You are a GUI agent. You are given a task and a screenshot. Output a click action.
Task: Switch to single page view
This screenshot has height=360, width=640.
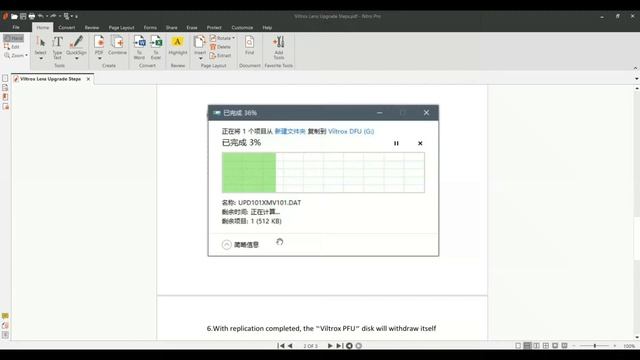518,346
